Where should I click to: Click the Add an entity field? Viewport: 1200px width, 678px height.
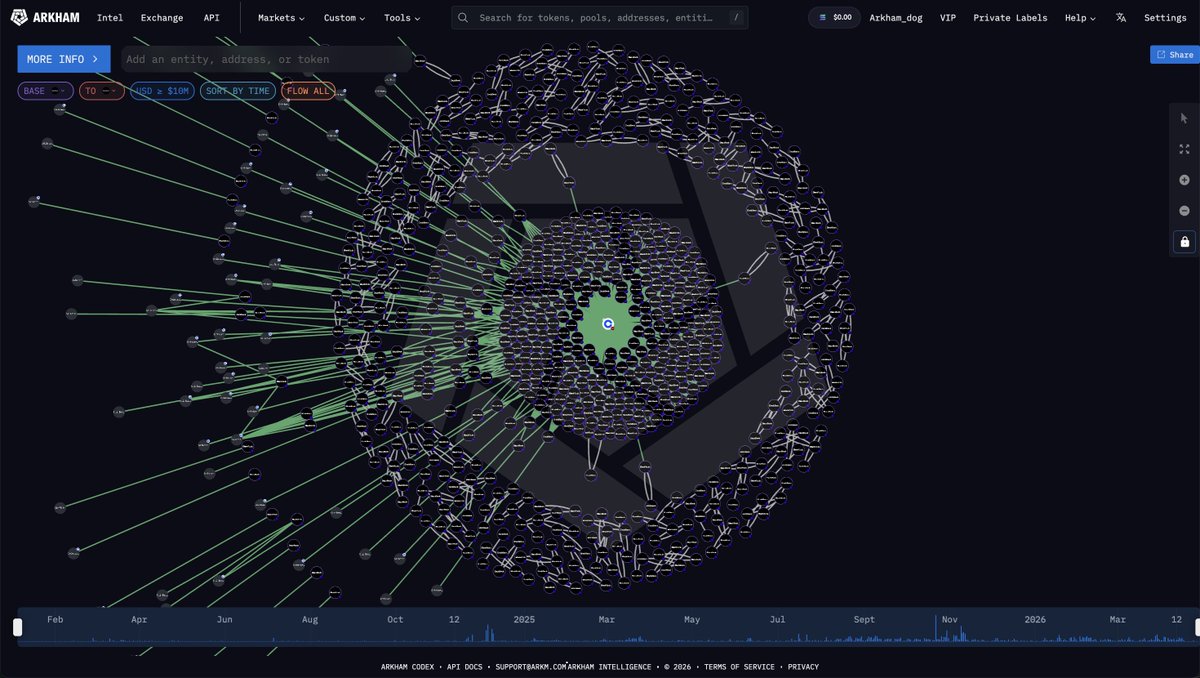265,59
